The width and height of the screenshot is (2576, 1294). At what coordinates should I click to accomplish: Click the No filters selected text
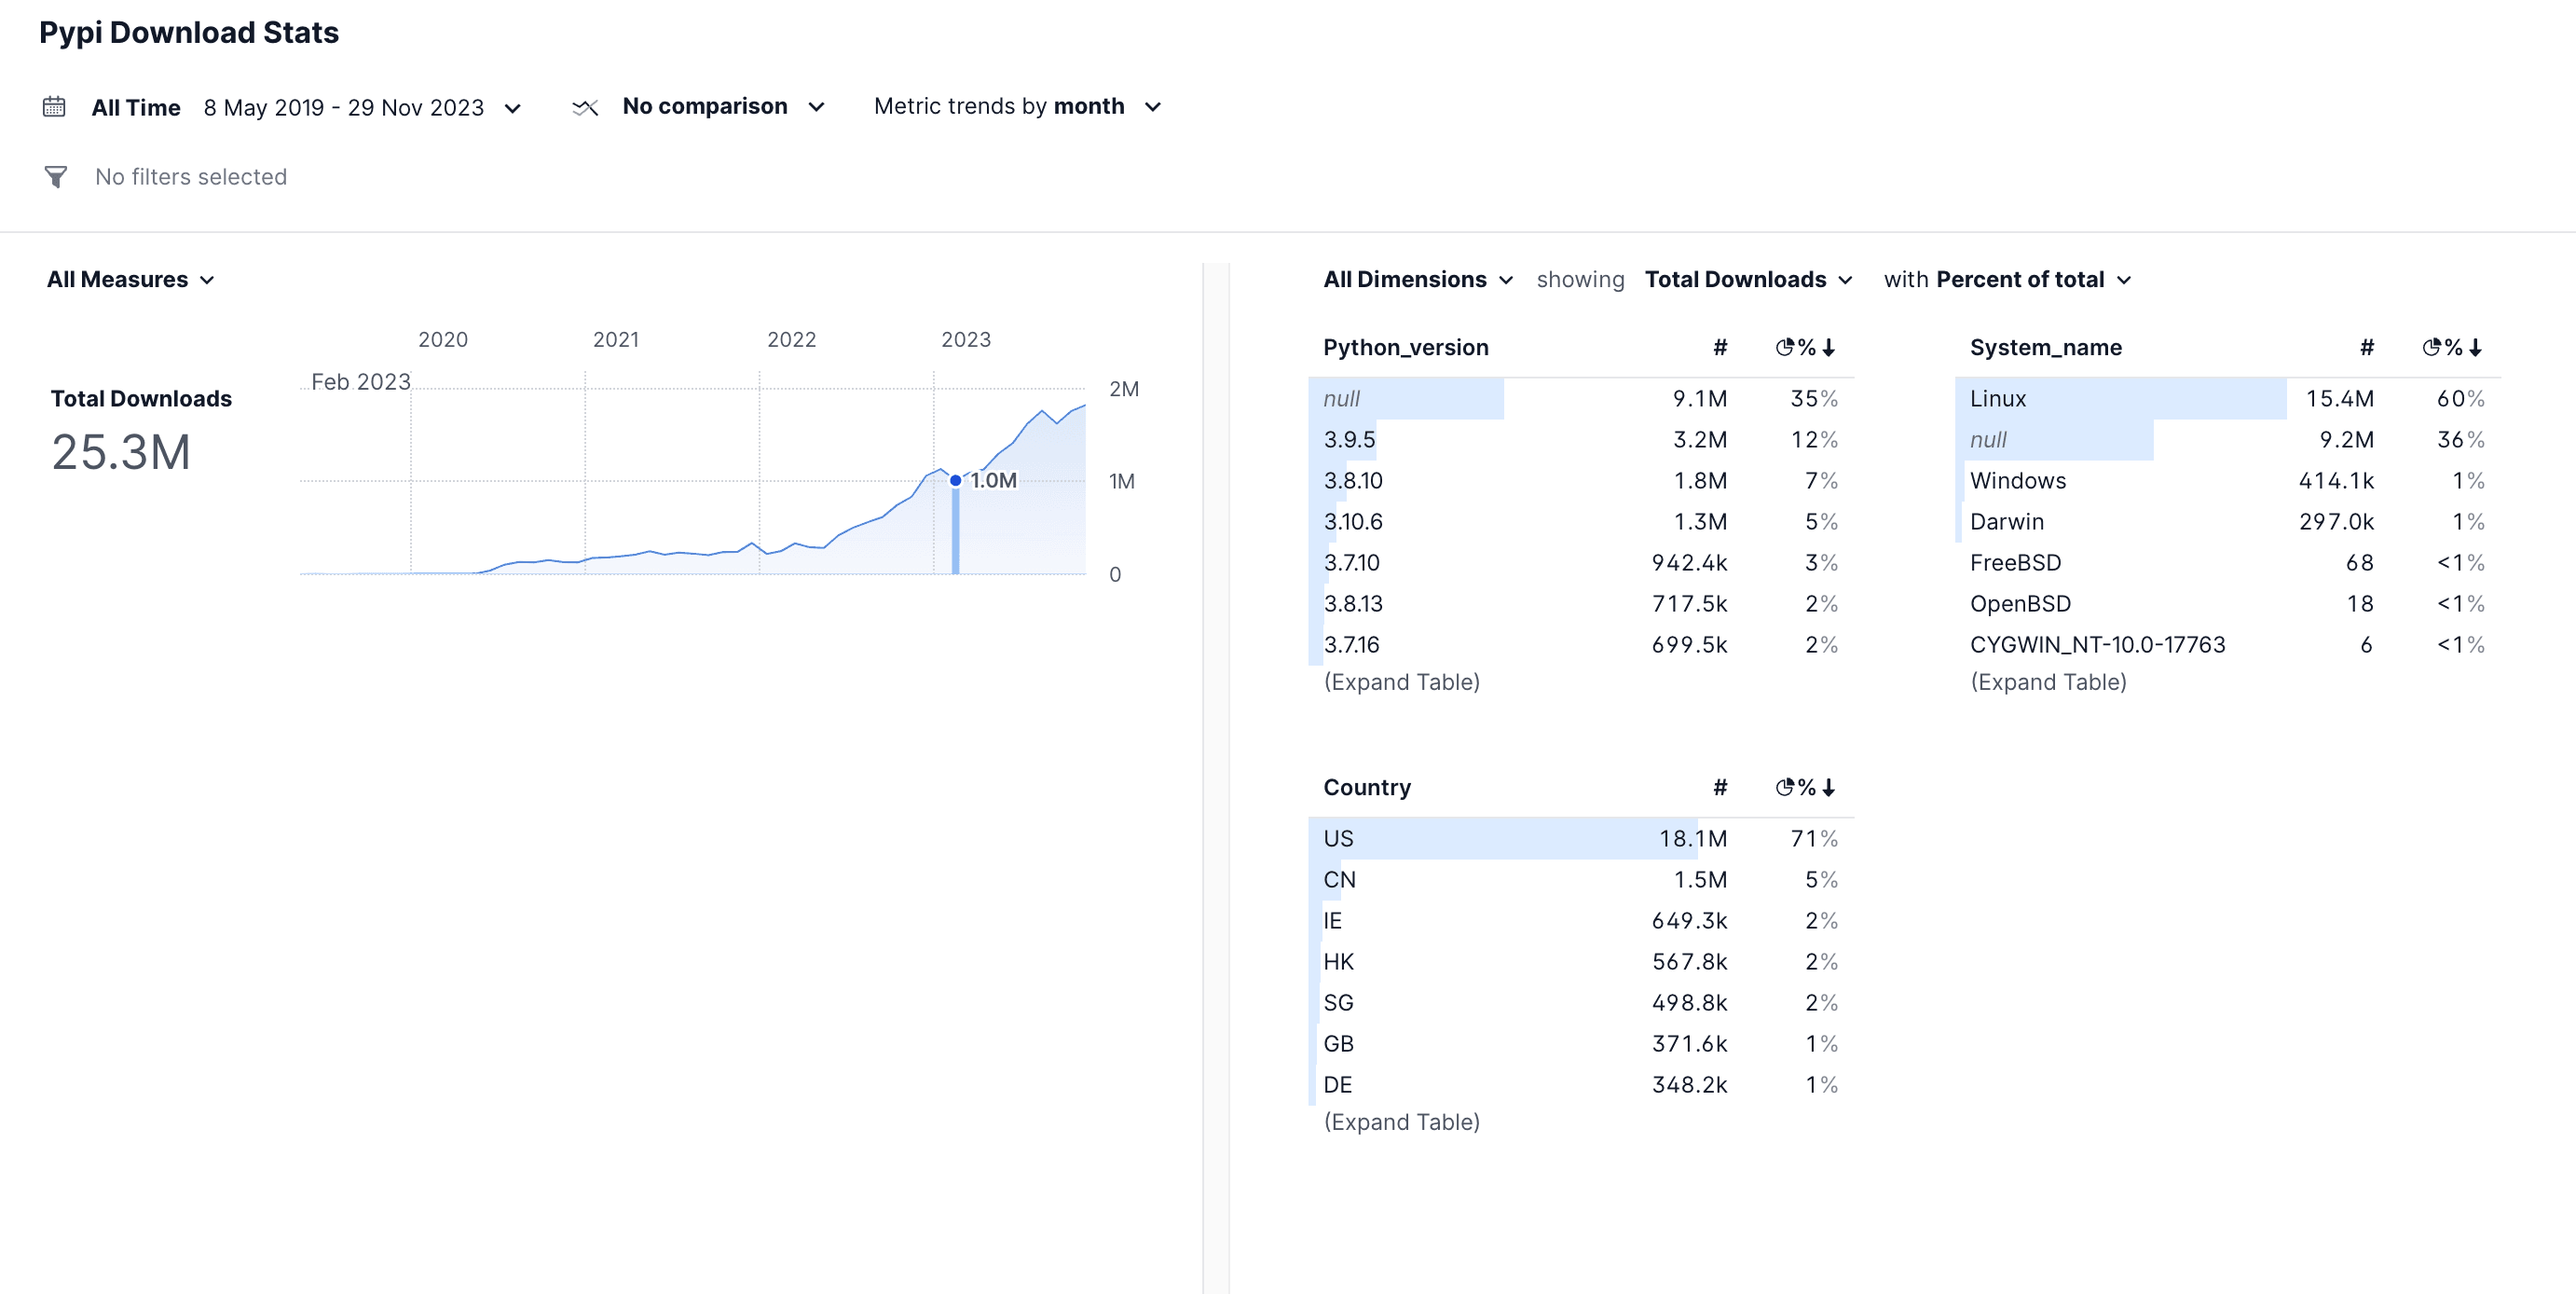coord(190,176)
